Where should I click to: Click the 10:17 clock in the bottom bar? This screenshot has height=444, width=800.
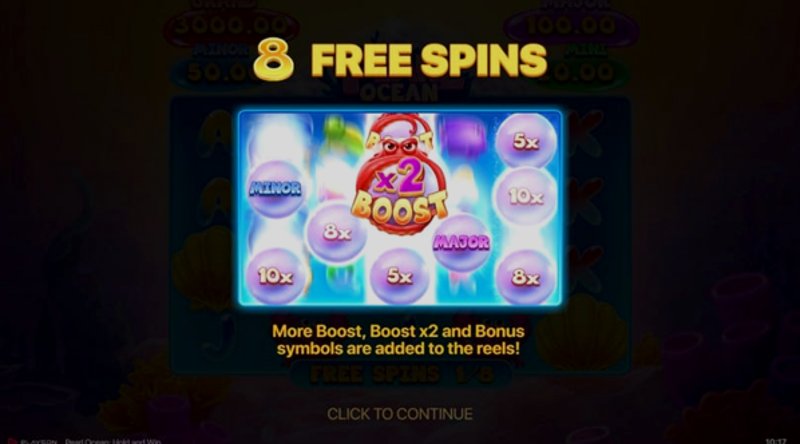click(776, 441)
